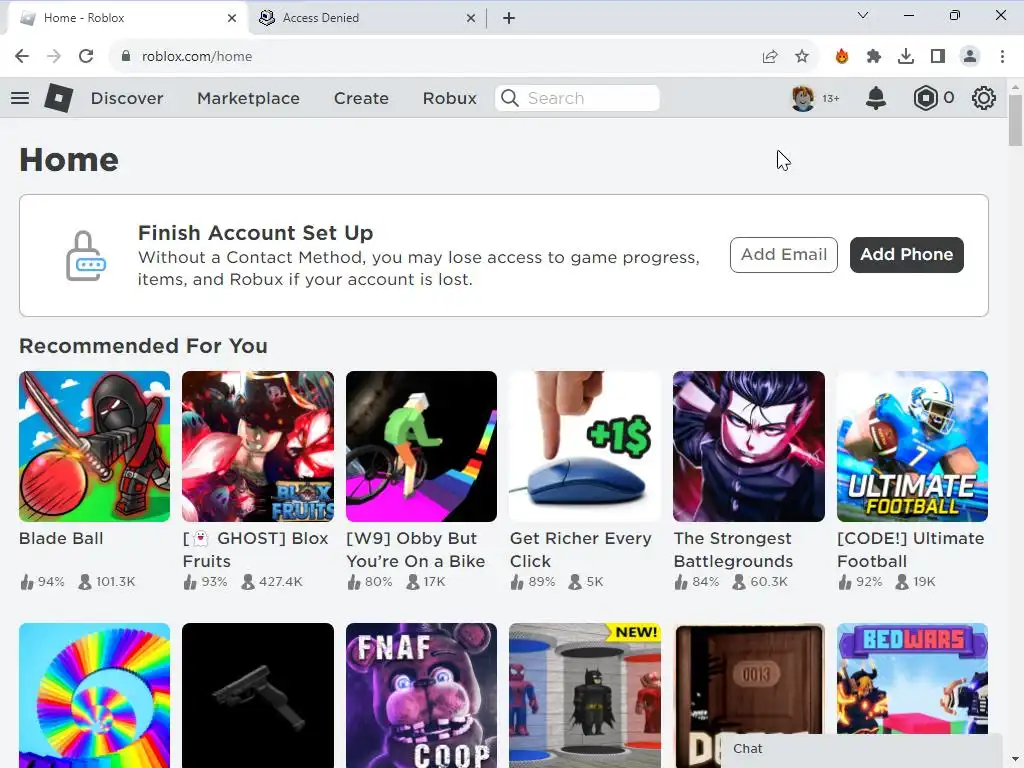1024x768 pixels.
Task: Click the page vertical scrollbar
Action: 1015,120
